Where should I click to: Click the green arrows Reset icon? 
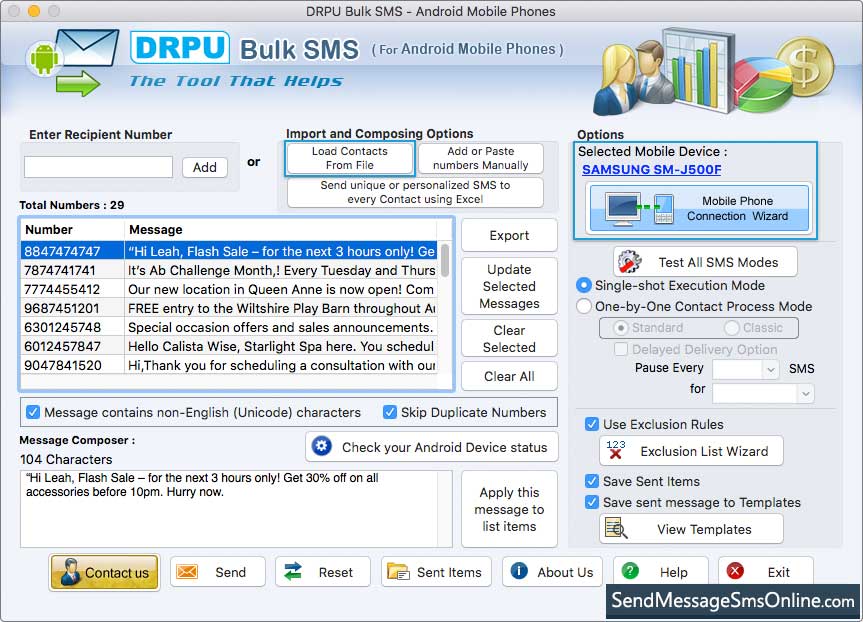[293, 571]
